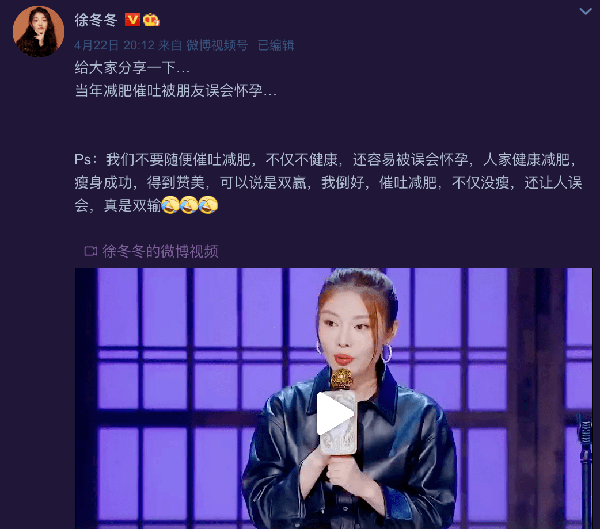Open the 徐冬冬的微博视频 link
The width and height of the screenshot is (600, 529).
click(x=160, y=251)
